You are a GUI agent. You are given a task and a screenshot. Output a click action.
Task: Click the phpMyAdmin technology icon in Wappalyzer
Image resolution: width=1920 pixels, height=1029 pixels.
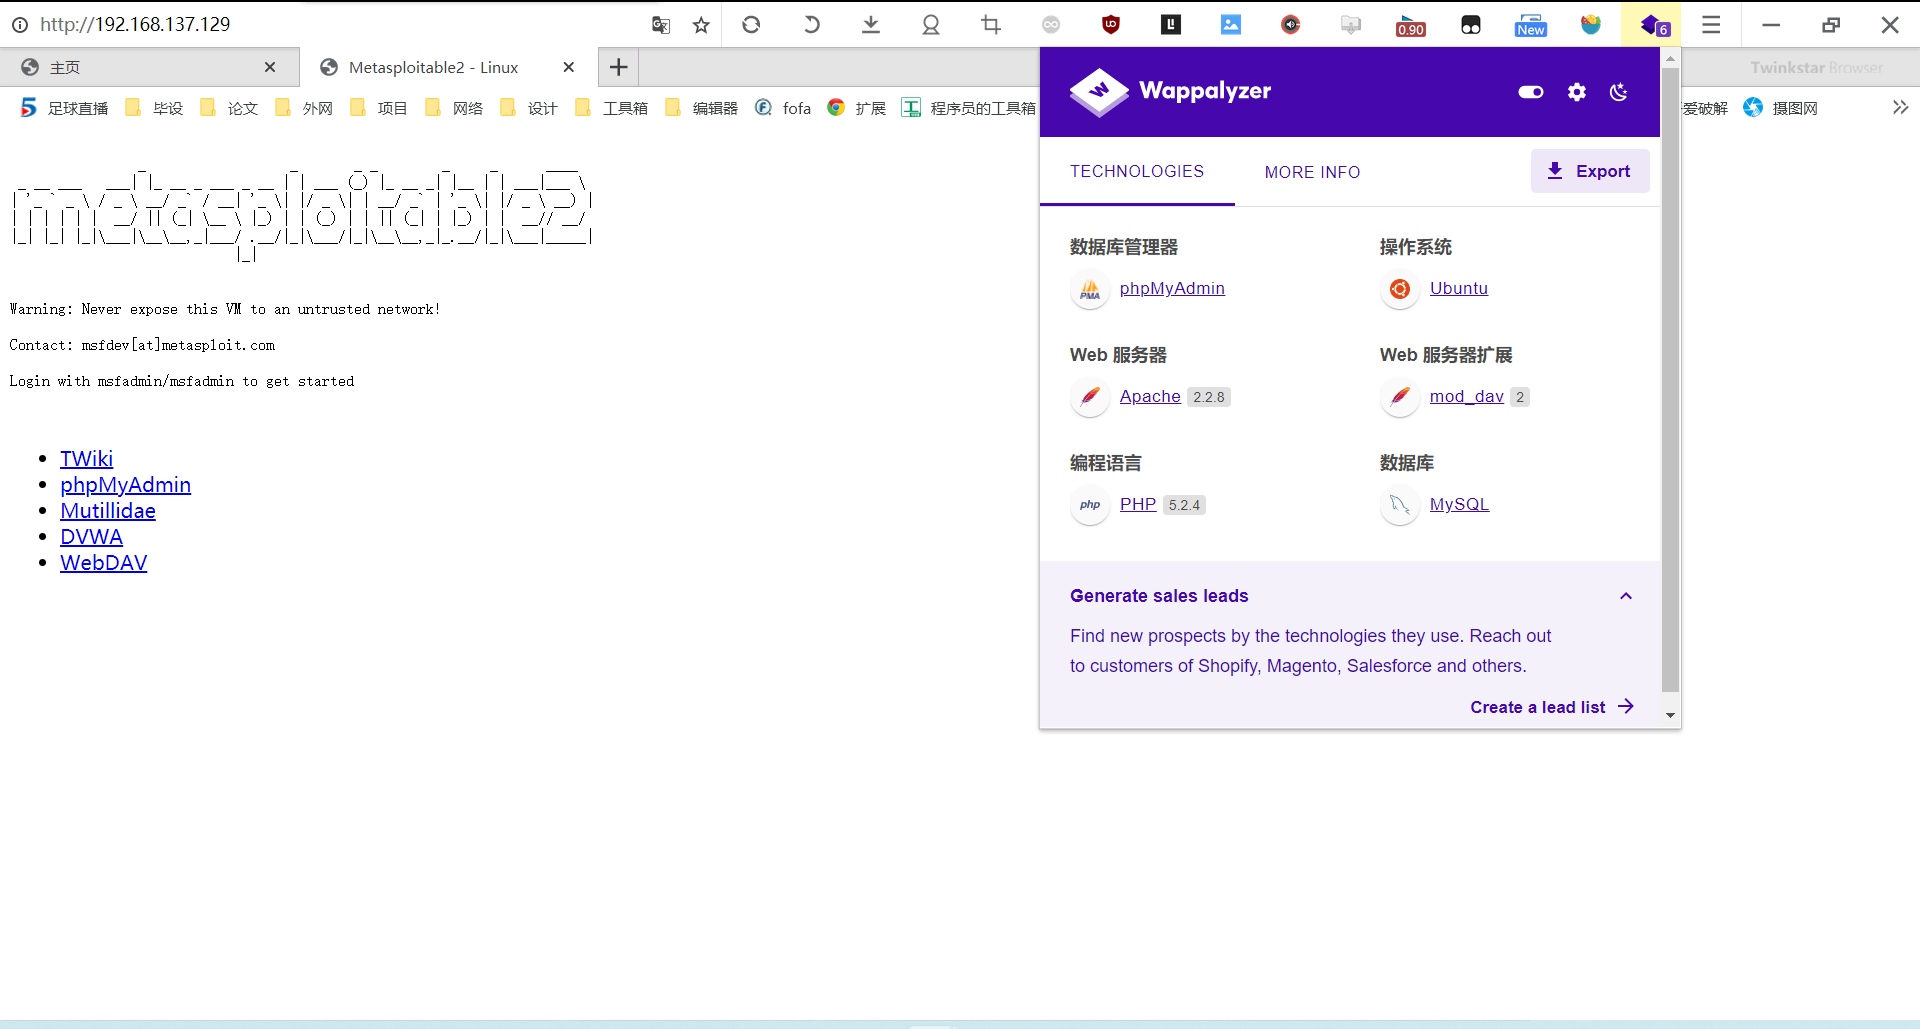click(1089, 290)
